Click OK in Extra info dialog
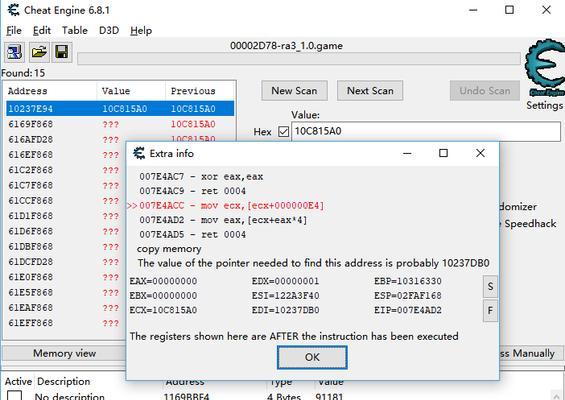Screen dimensions: 565x400 coord(312,357)
